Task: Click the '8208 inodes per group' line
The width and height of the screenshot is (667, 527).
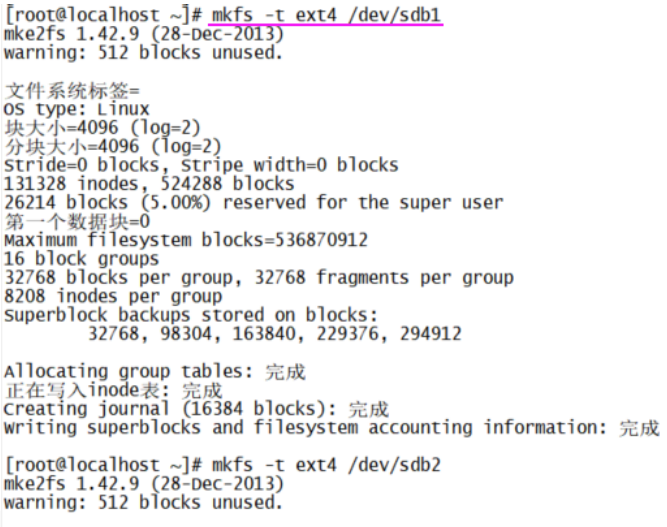Action: [113, 296]
